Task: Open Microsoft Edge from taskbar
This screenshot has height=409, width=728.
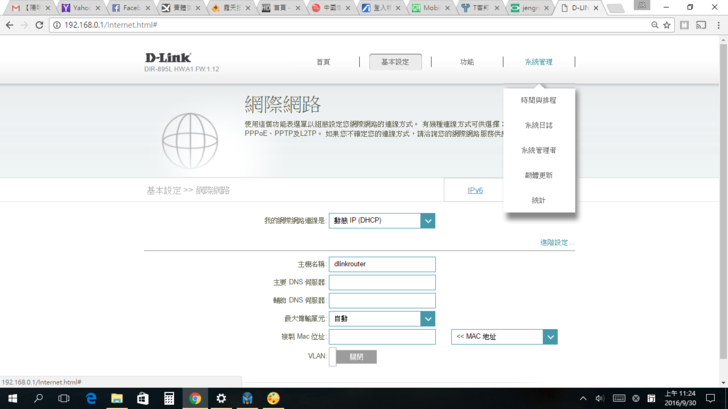Action: [x=91, y=398]
